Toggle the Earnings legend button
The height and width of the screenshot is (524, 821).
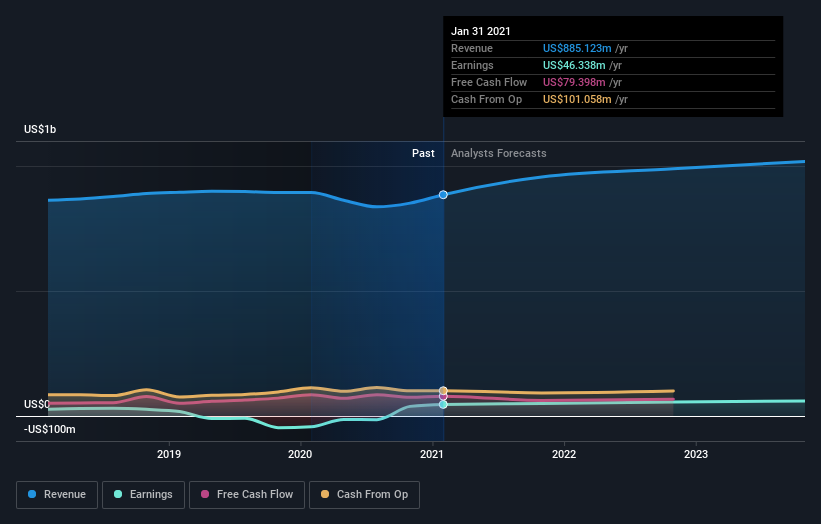(143, 495)
